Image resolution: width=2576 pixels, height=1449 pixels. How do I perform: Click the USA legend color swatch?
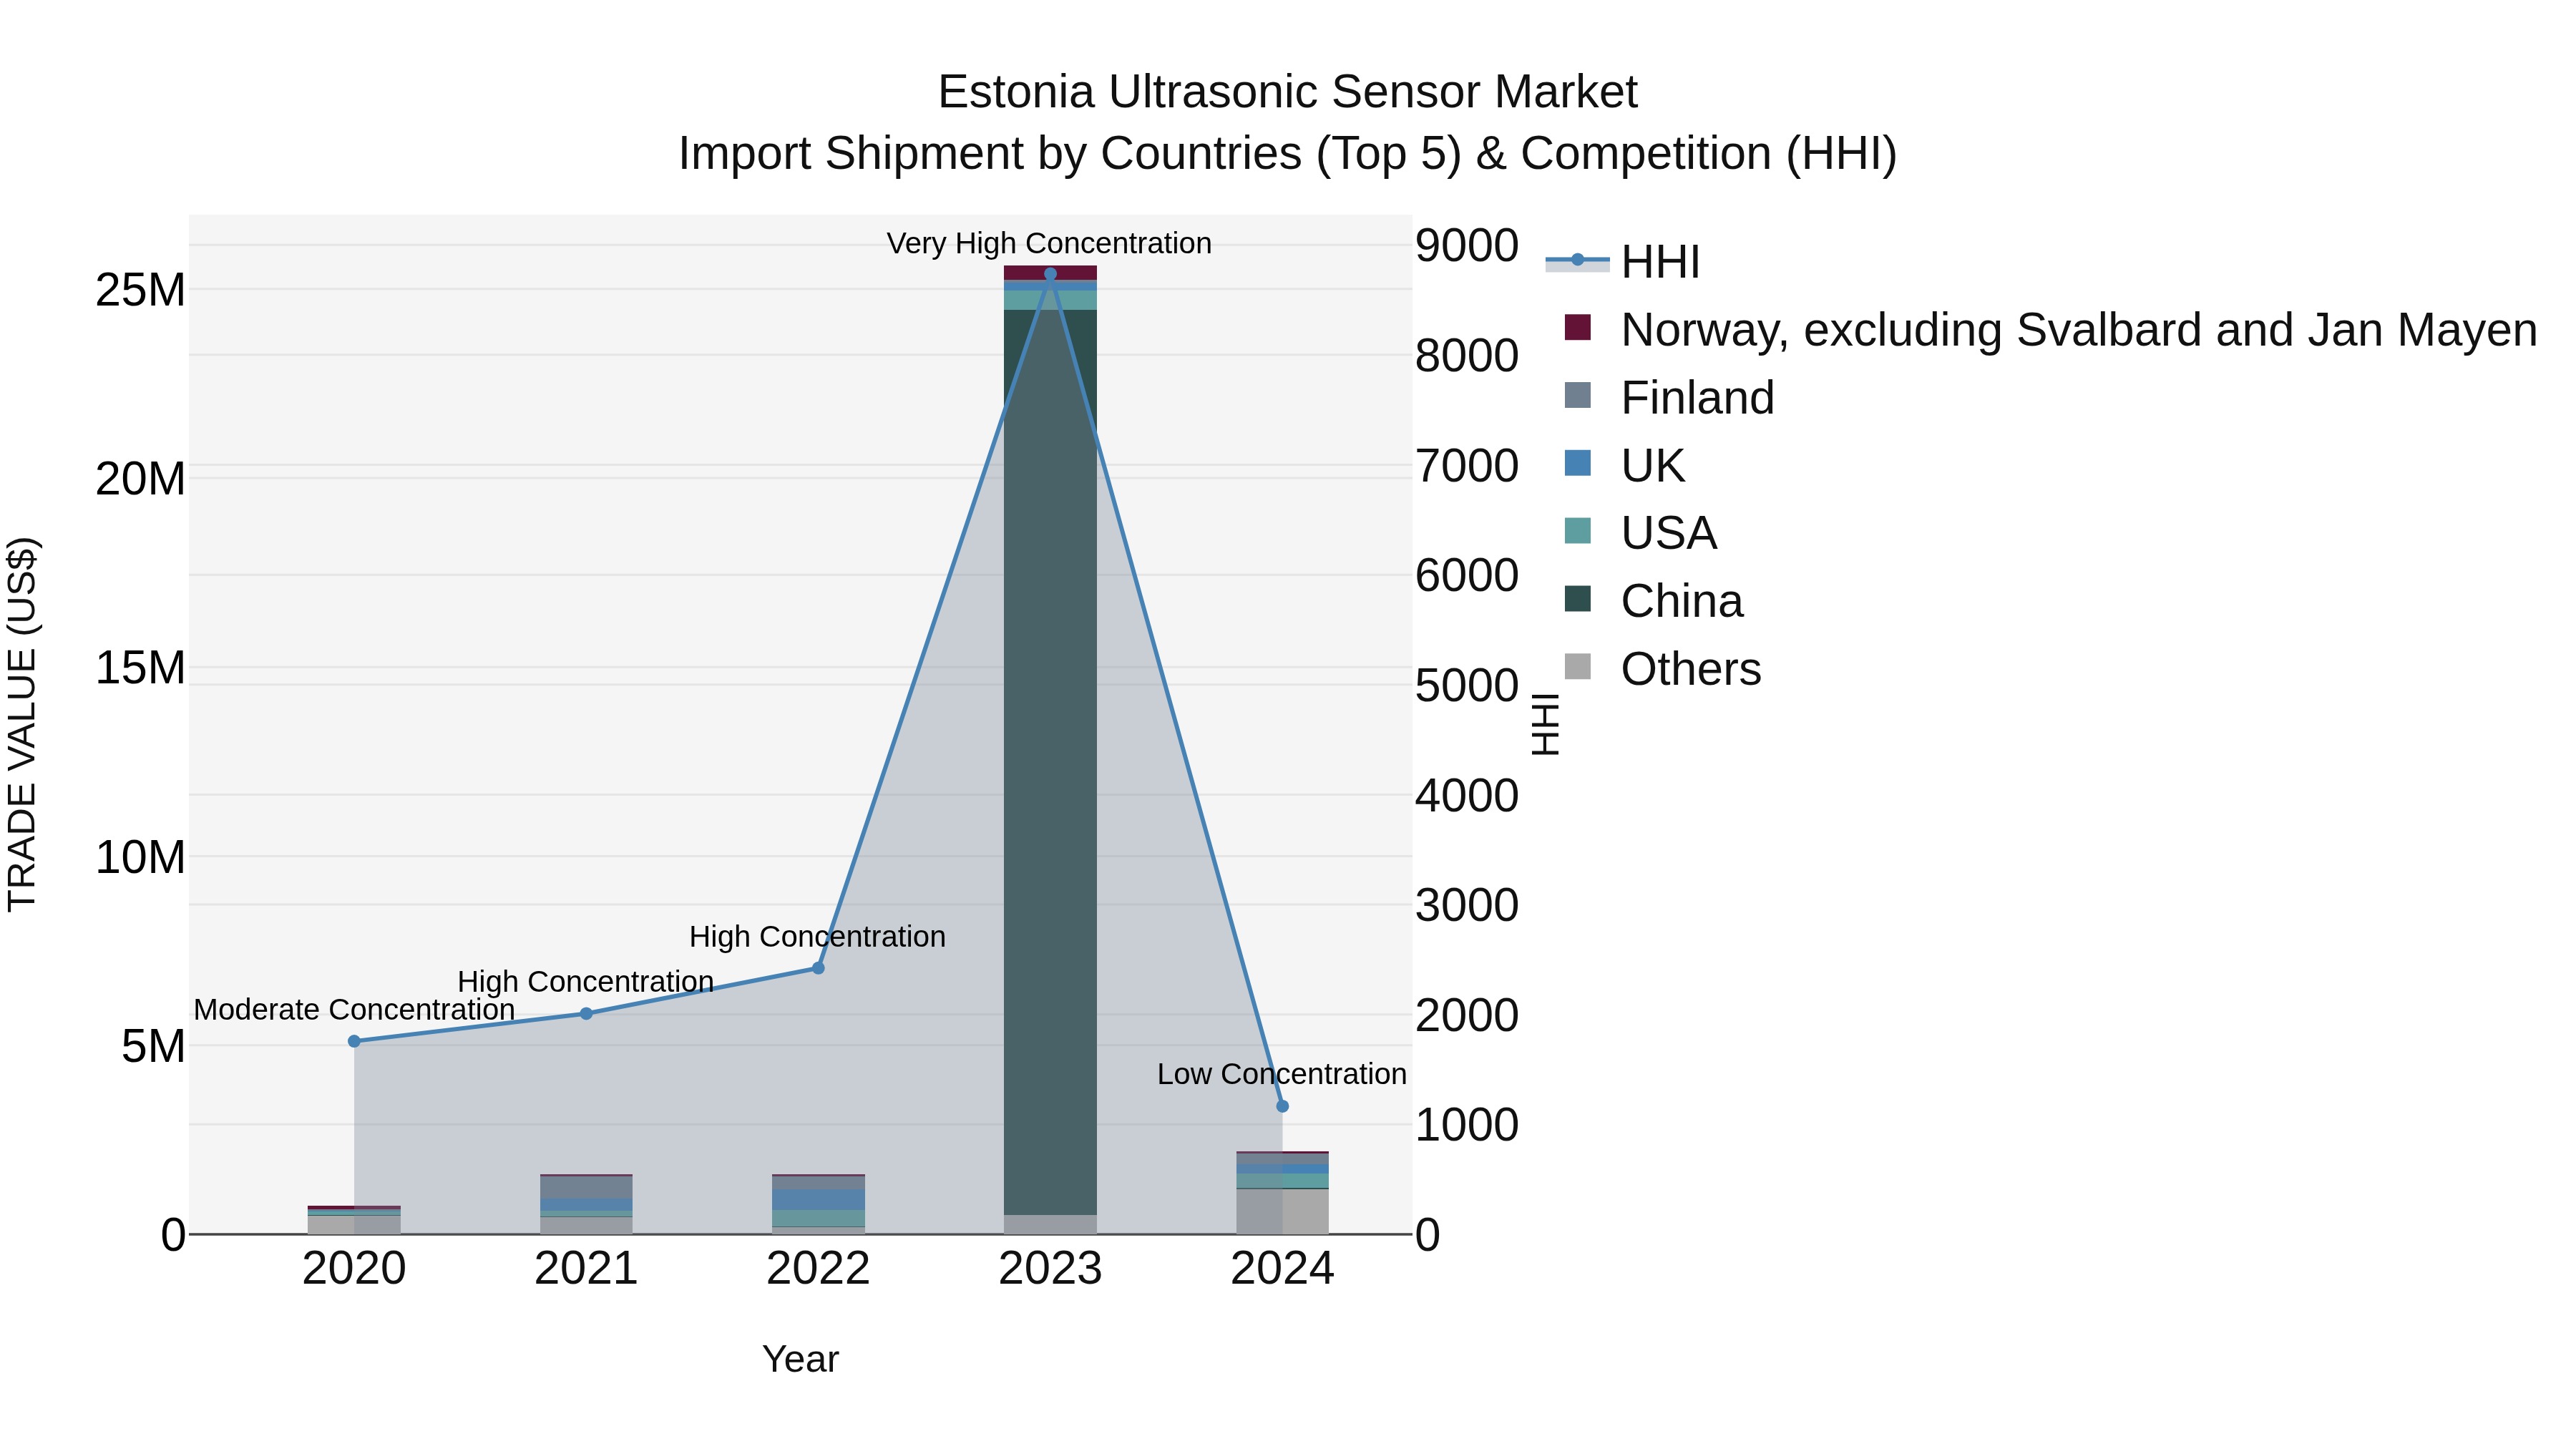[x=1577, y=531]
